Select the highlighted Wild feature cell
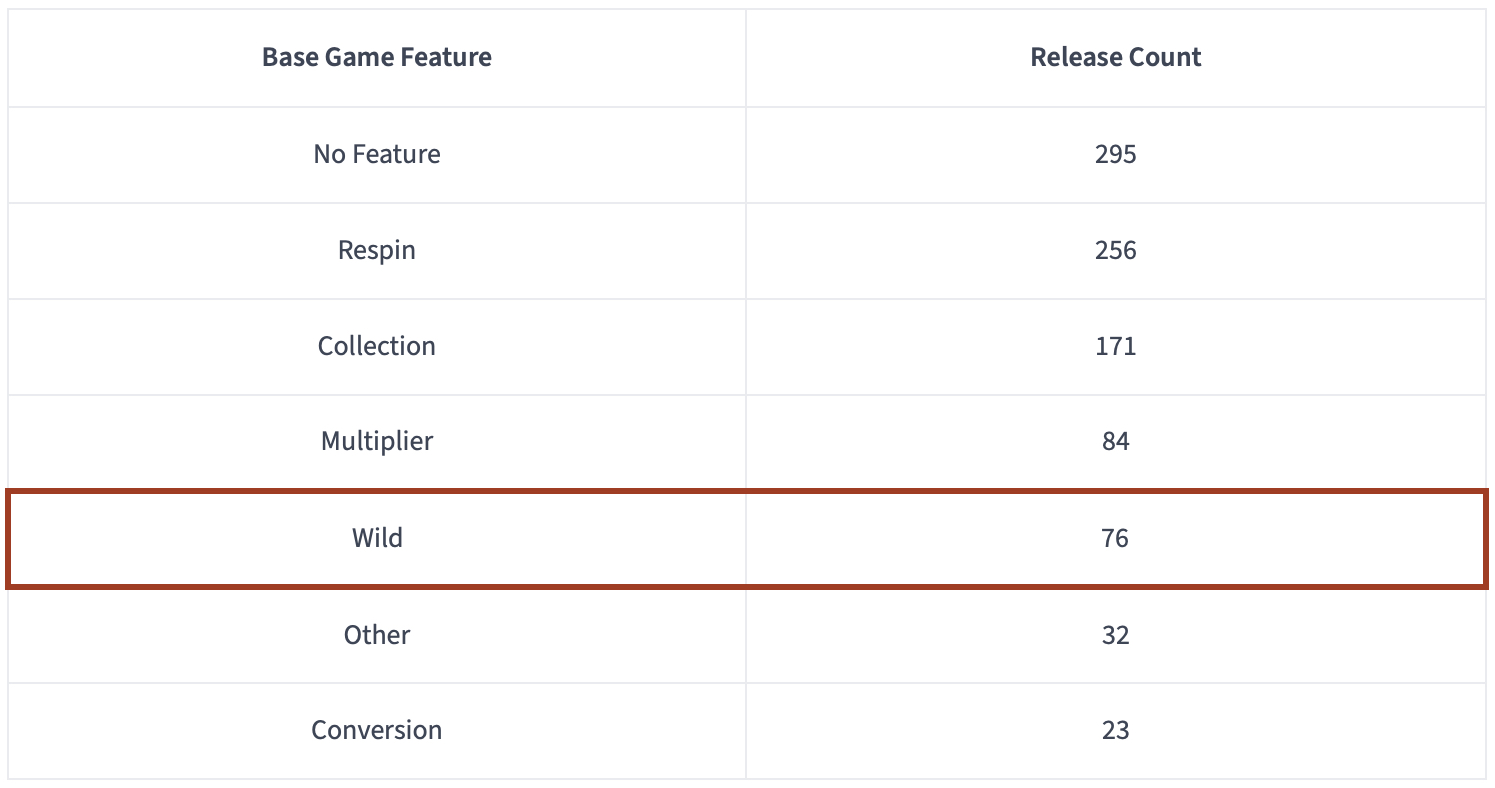Viewport: 1495px width, 788px height. click(377, 538)
